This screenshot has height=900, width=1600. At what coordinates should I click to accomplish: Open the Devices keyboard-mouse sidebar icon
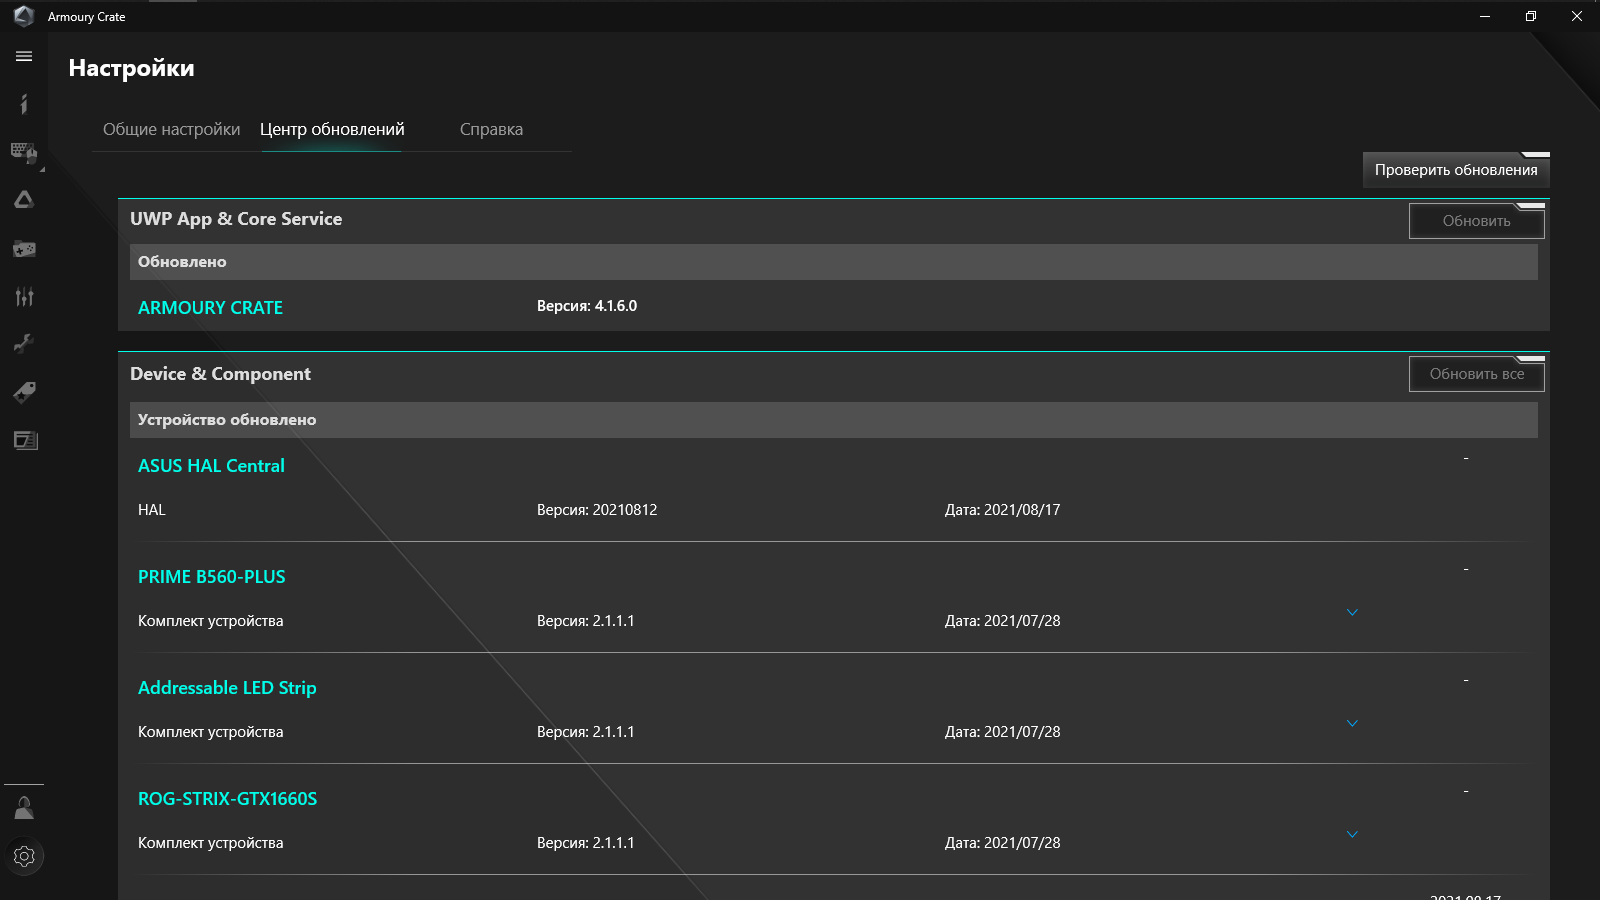[24, 153]
